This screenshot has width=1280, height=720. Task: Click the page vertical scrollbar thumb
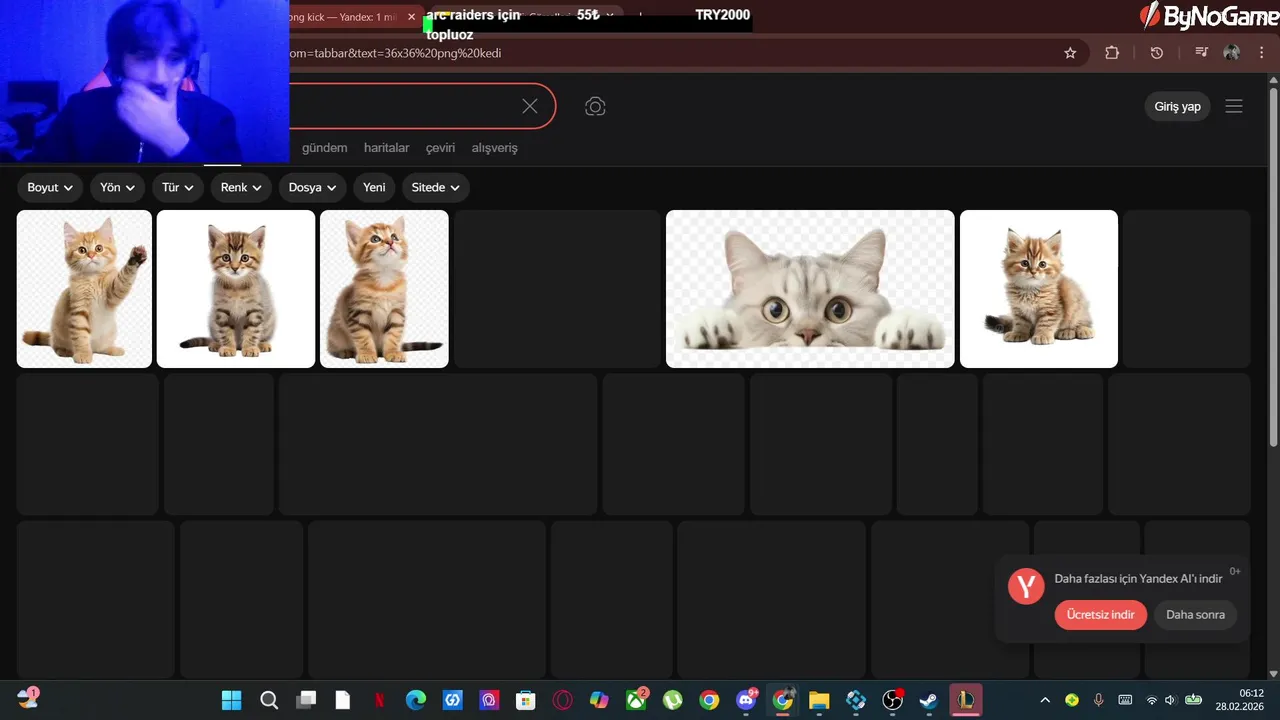[1273, 265]
